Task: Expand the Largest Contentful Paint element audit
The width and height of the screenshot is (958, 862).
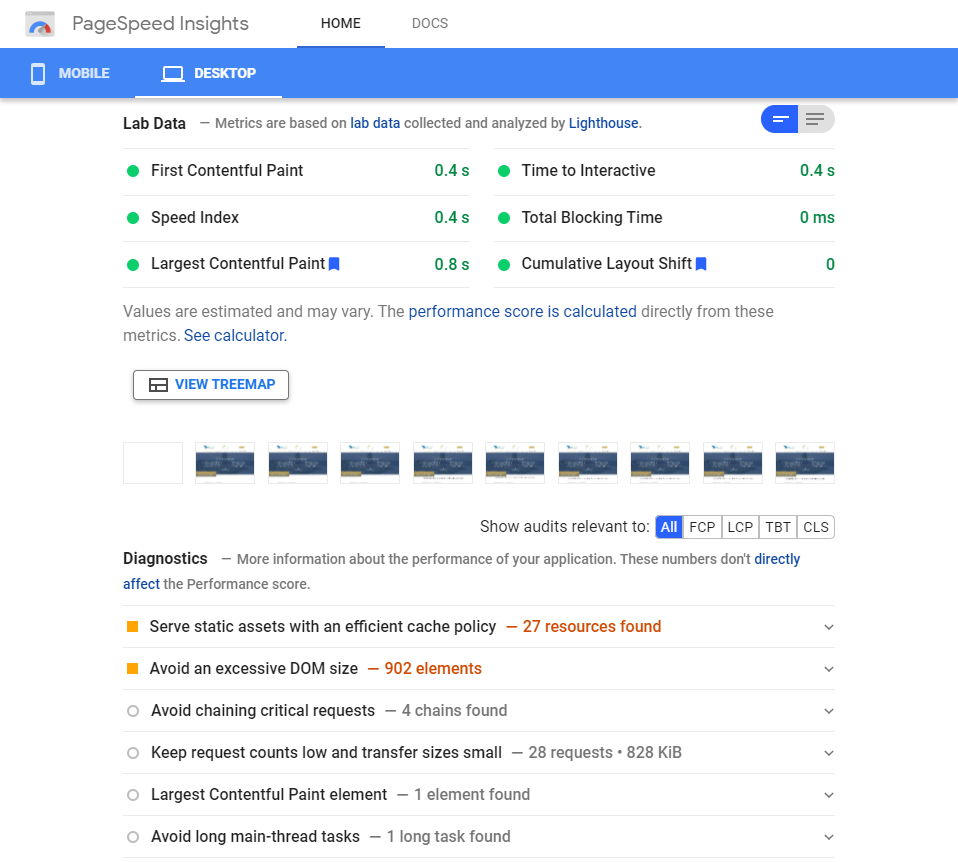Action: click(x=828, y=795)
